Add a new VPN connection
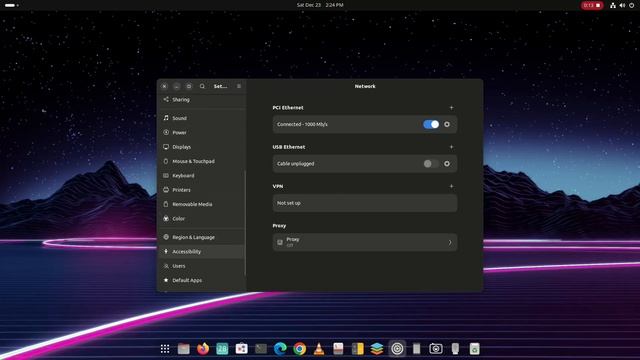Screen dimensions: 640x360 [451, 186]
